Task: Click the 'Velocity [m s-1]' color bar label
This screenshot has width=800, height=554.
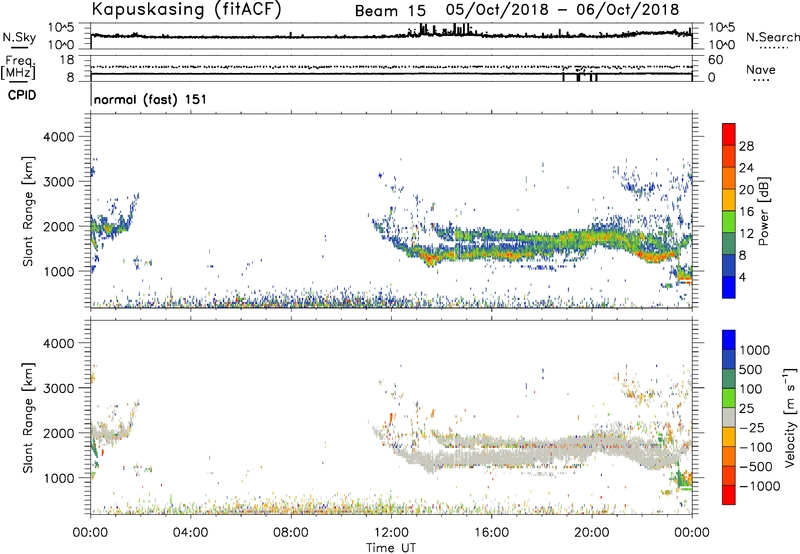Action: tap(790, 417)
